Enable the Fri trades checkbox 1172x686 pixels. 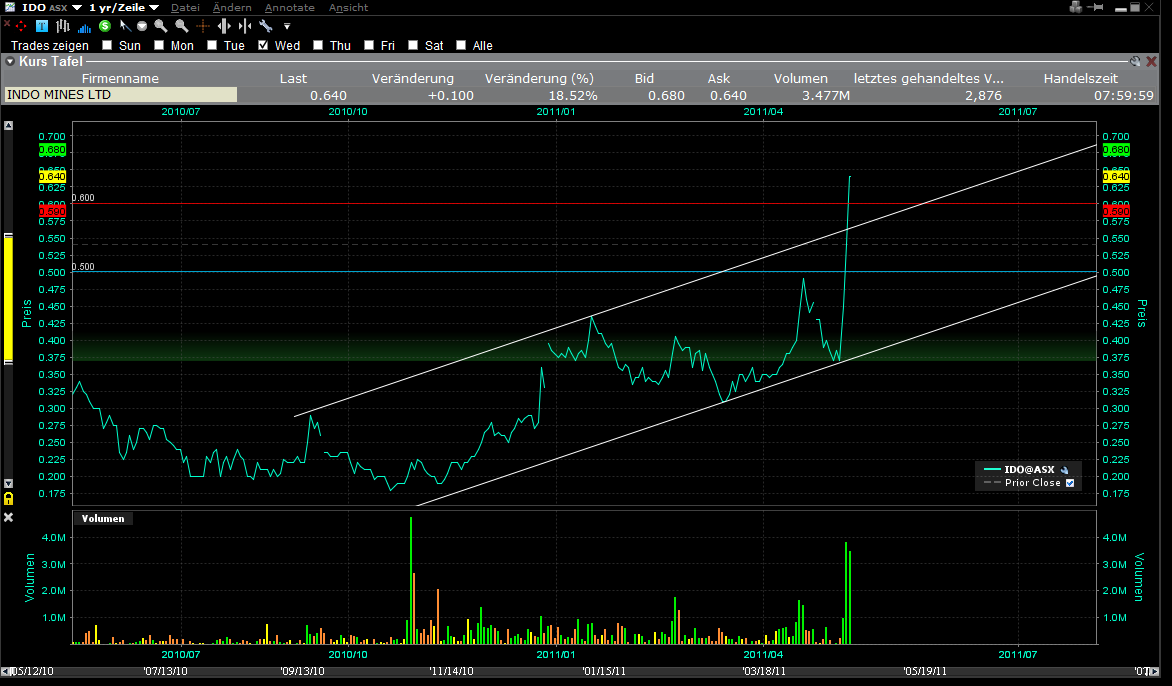click(368, 46)
